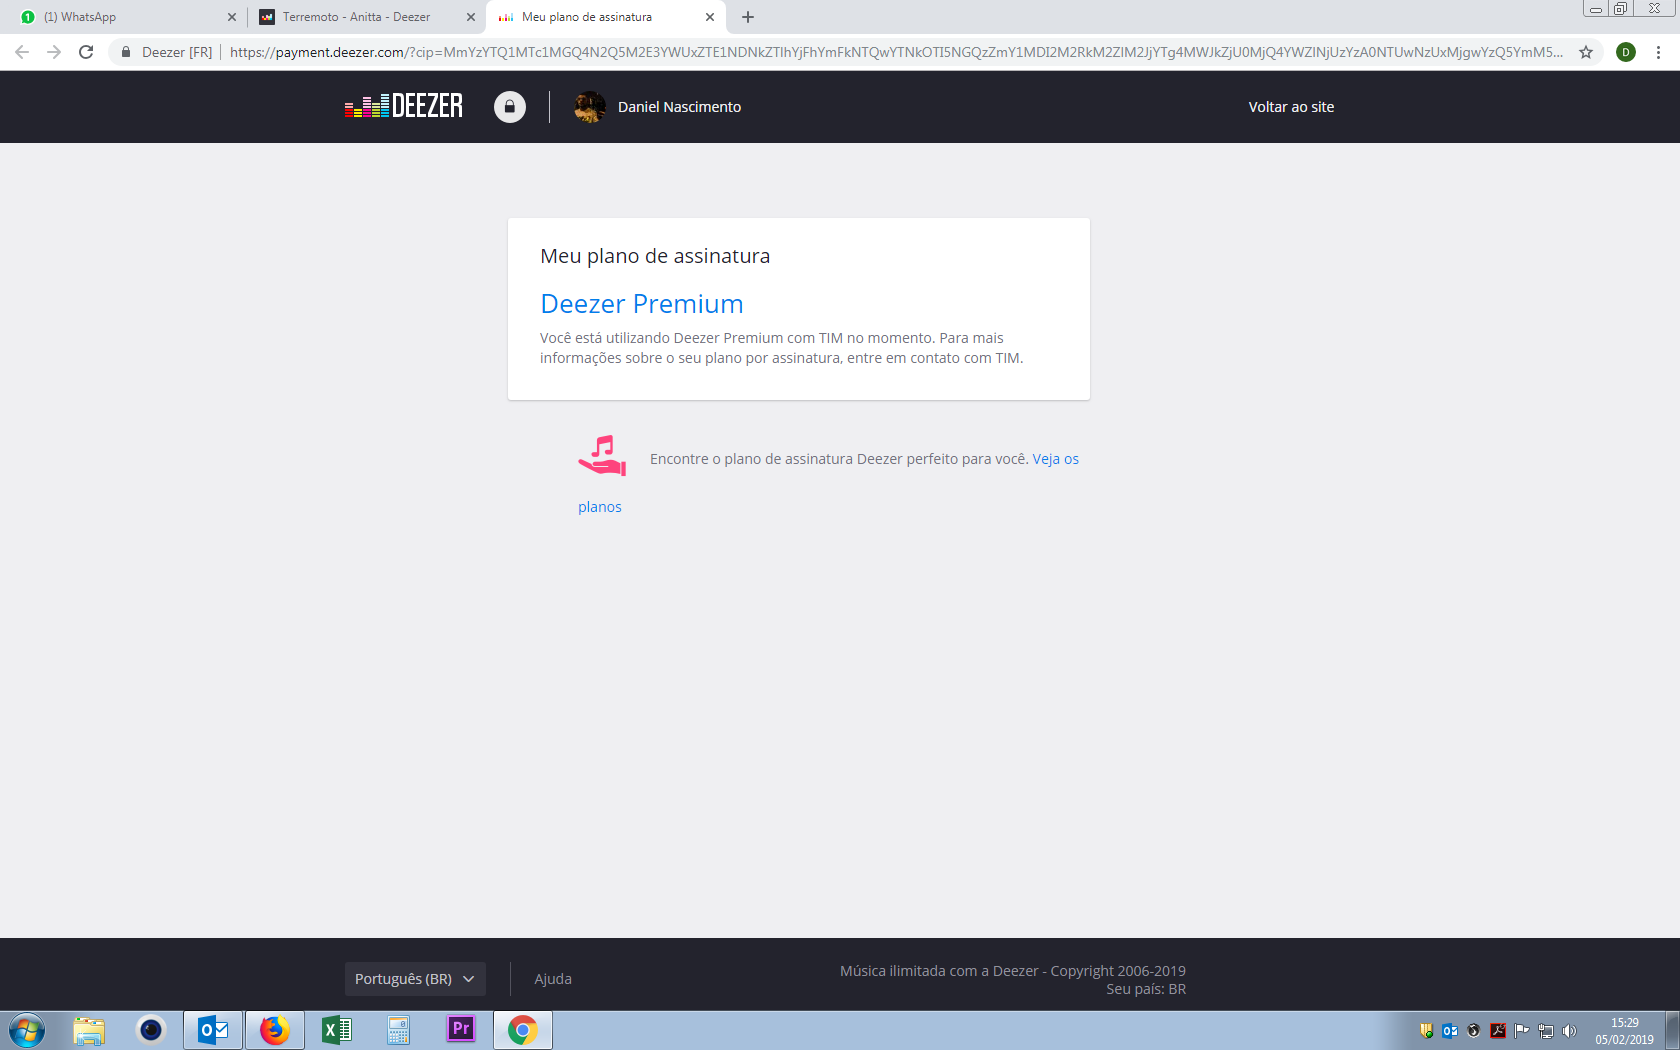Open File Explorer from taskbar
This screenshot has height=1050, width=1680.
click(89, 1030)
